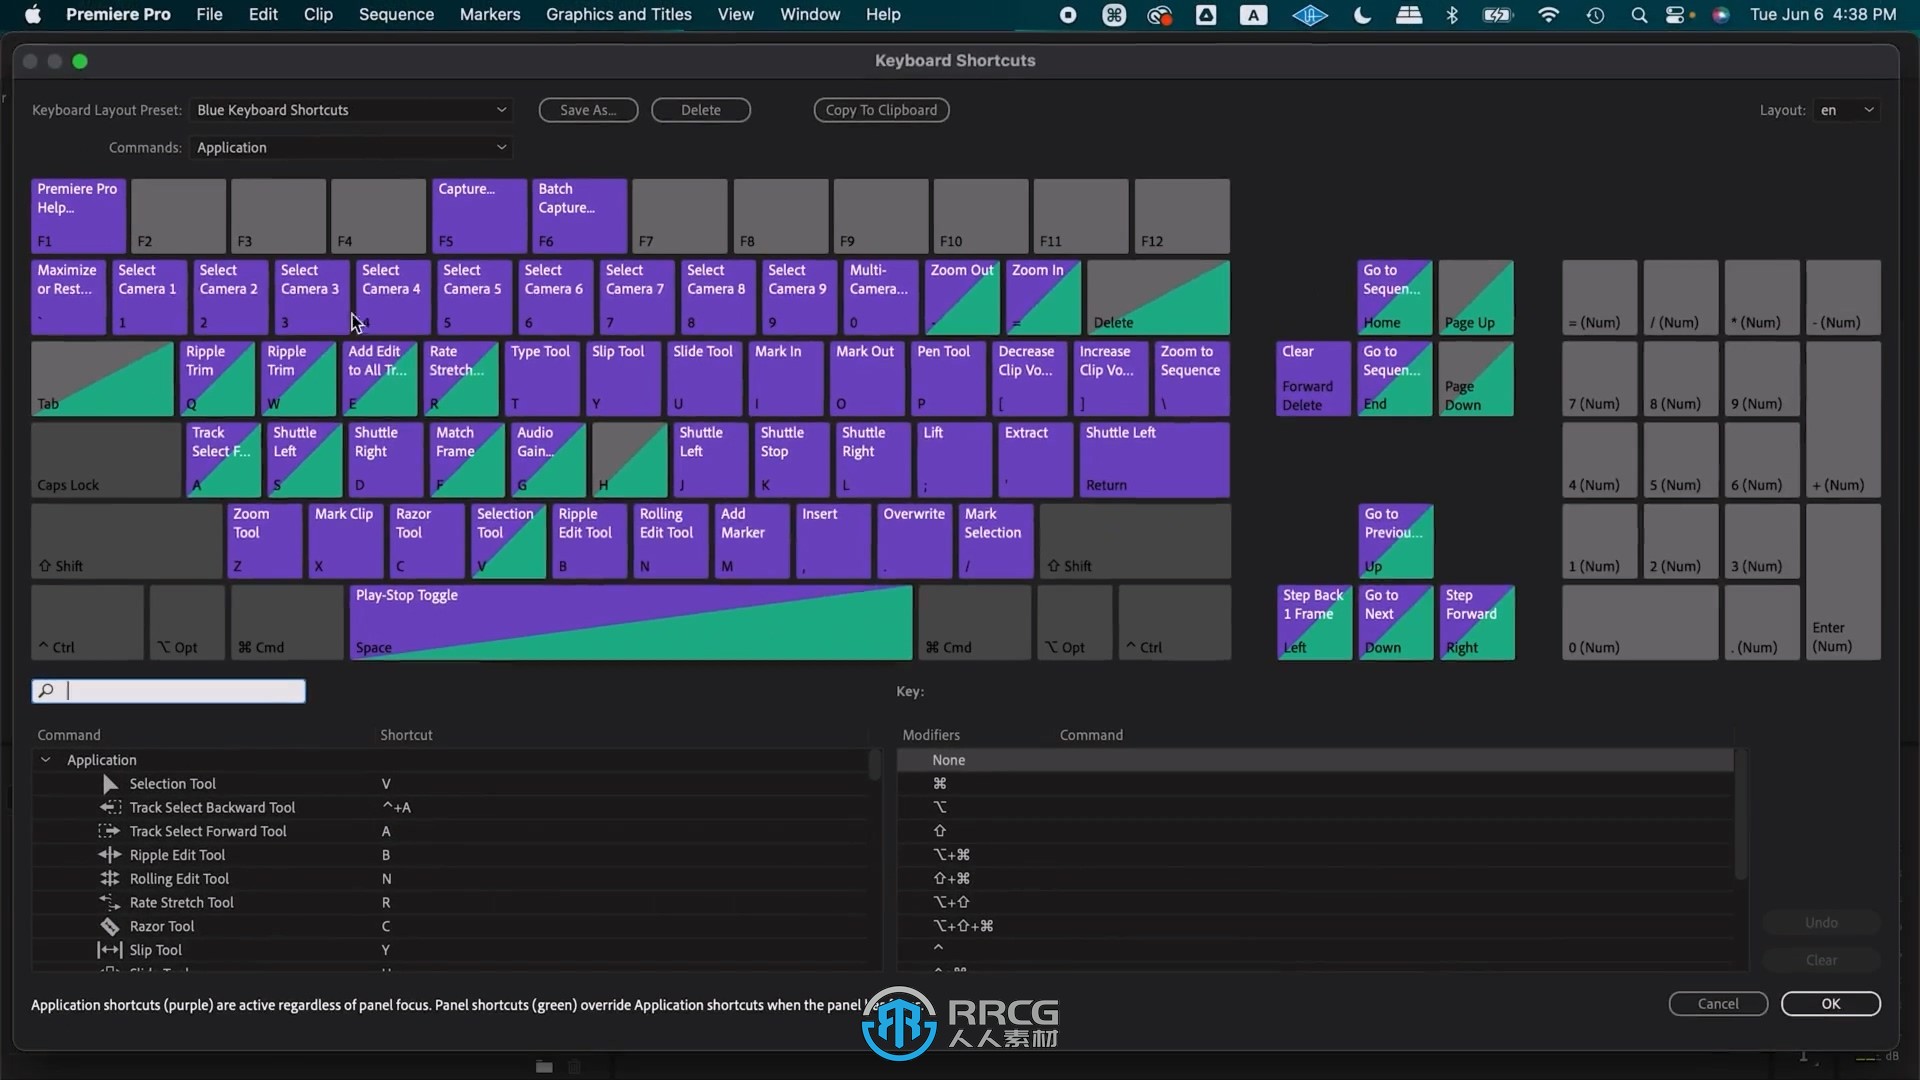Open the Sequence menu item
This screenshot has height=1080, width=1920.
point(396,13)
